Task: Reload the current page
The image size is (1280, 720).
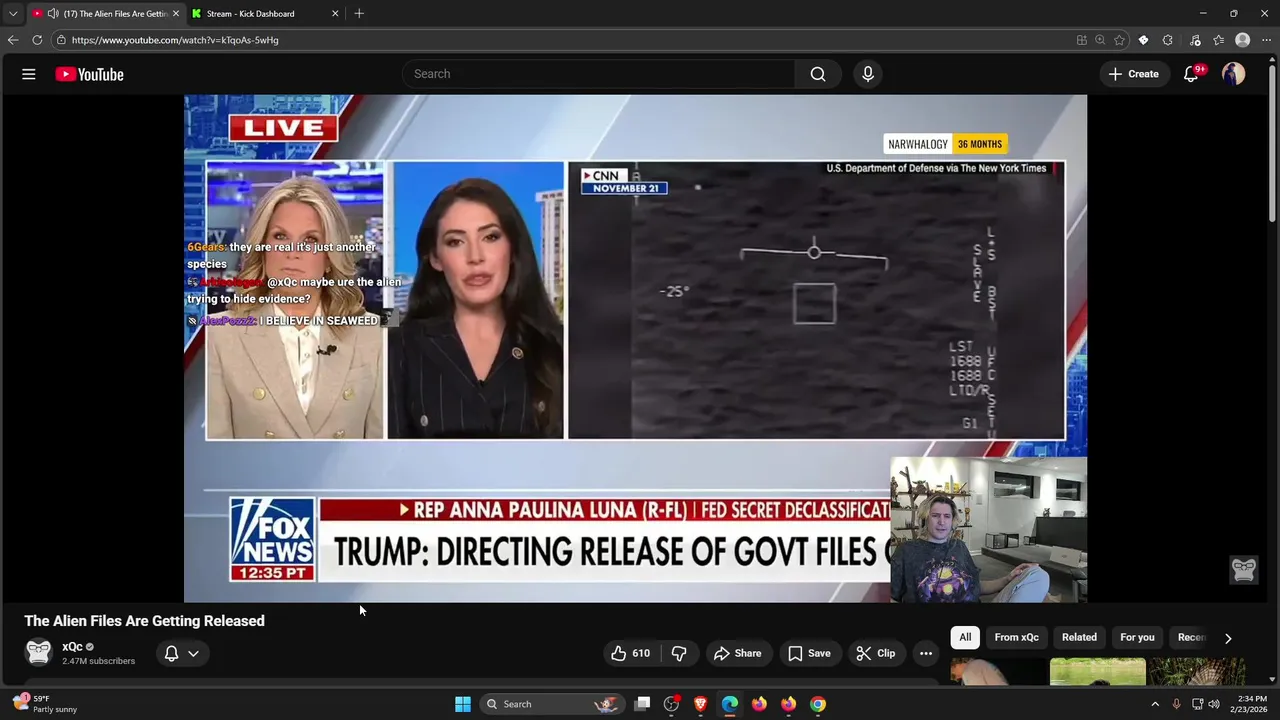Action: click(37, 40)
